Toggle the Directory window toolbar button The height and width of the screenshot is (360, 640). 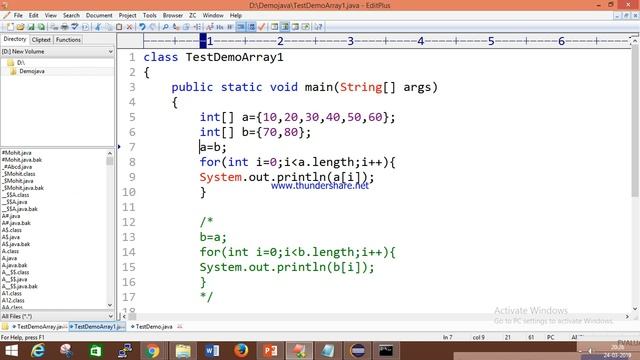point(284,27)
